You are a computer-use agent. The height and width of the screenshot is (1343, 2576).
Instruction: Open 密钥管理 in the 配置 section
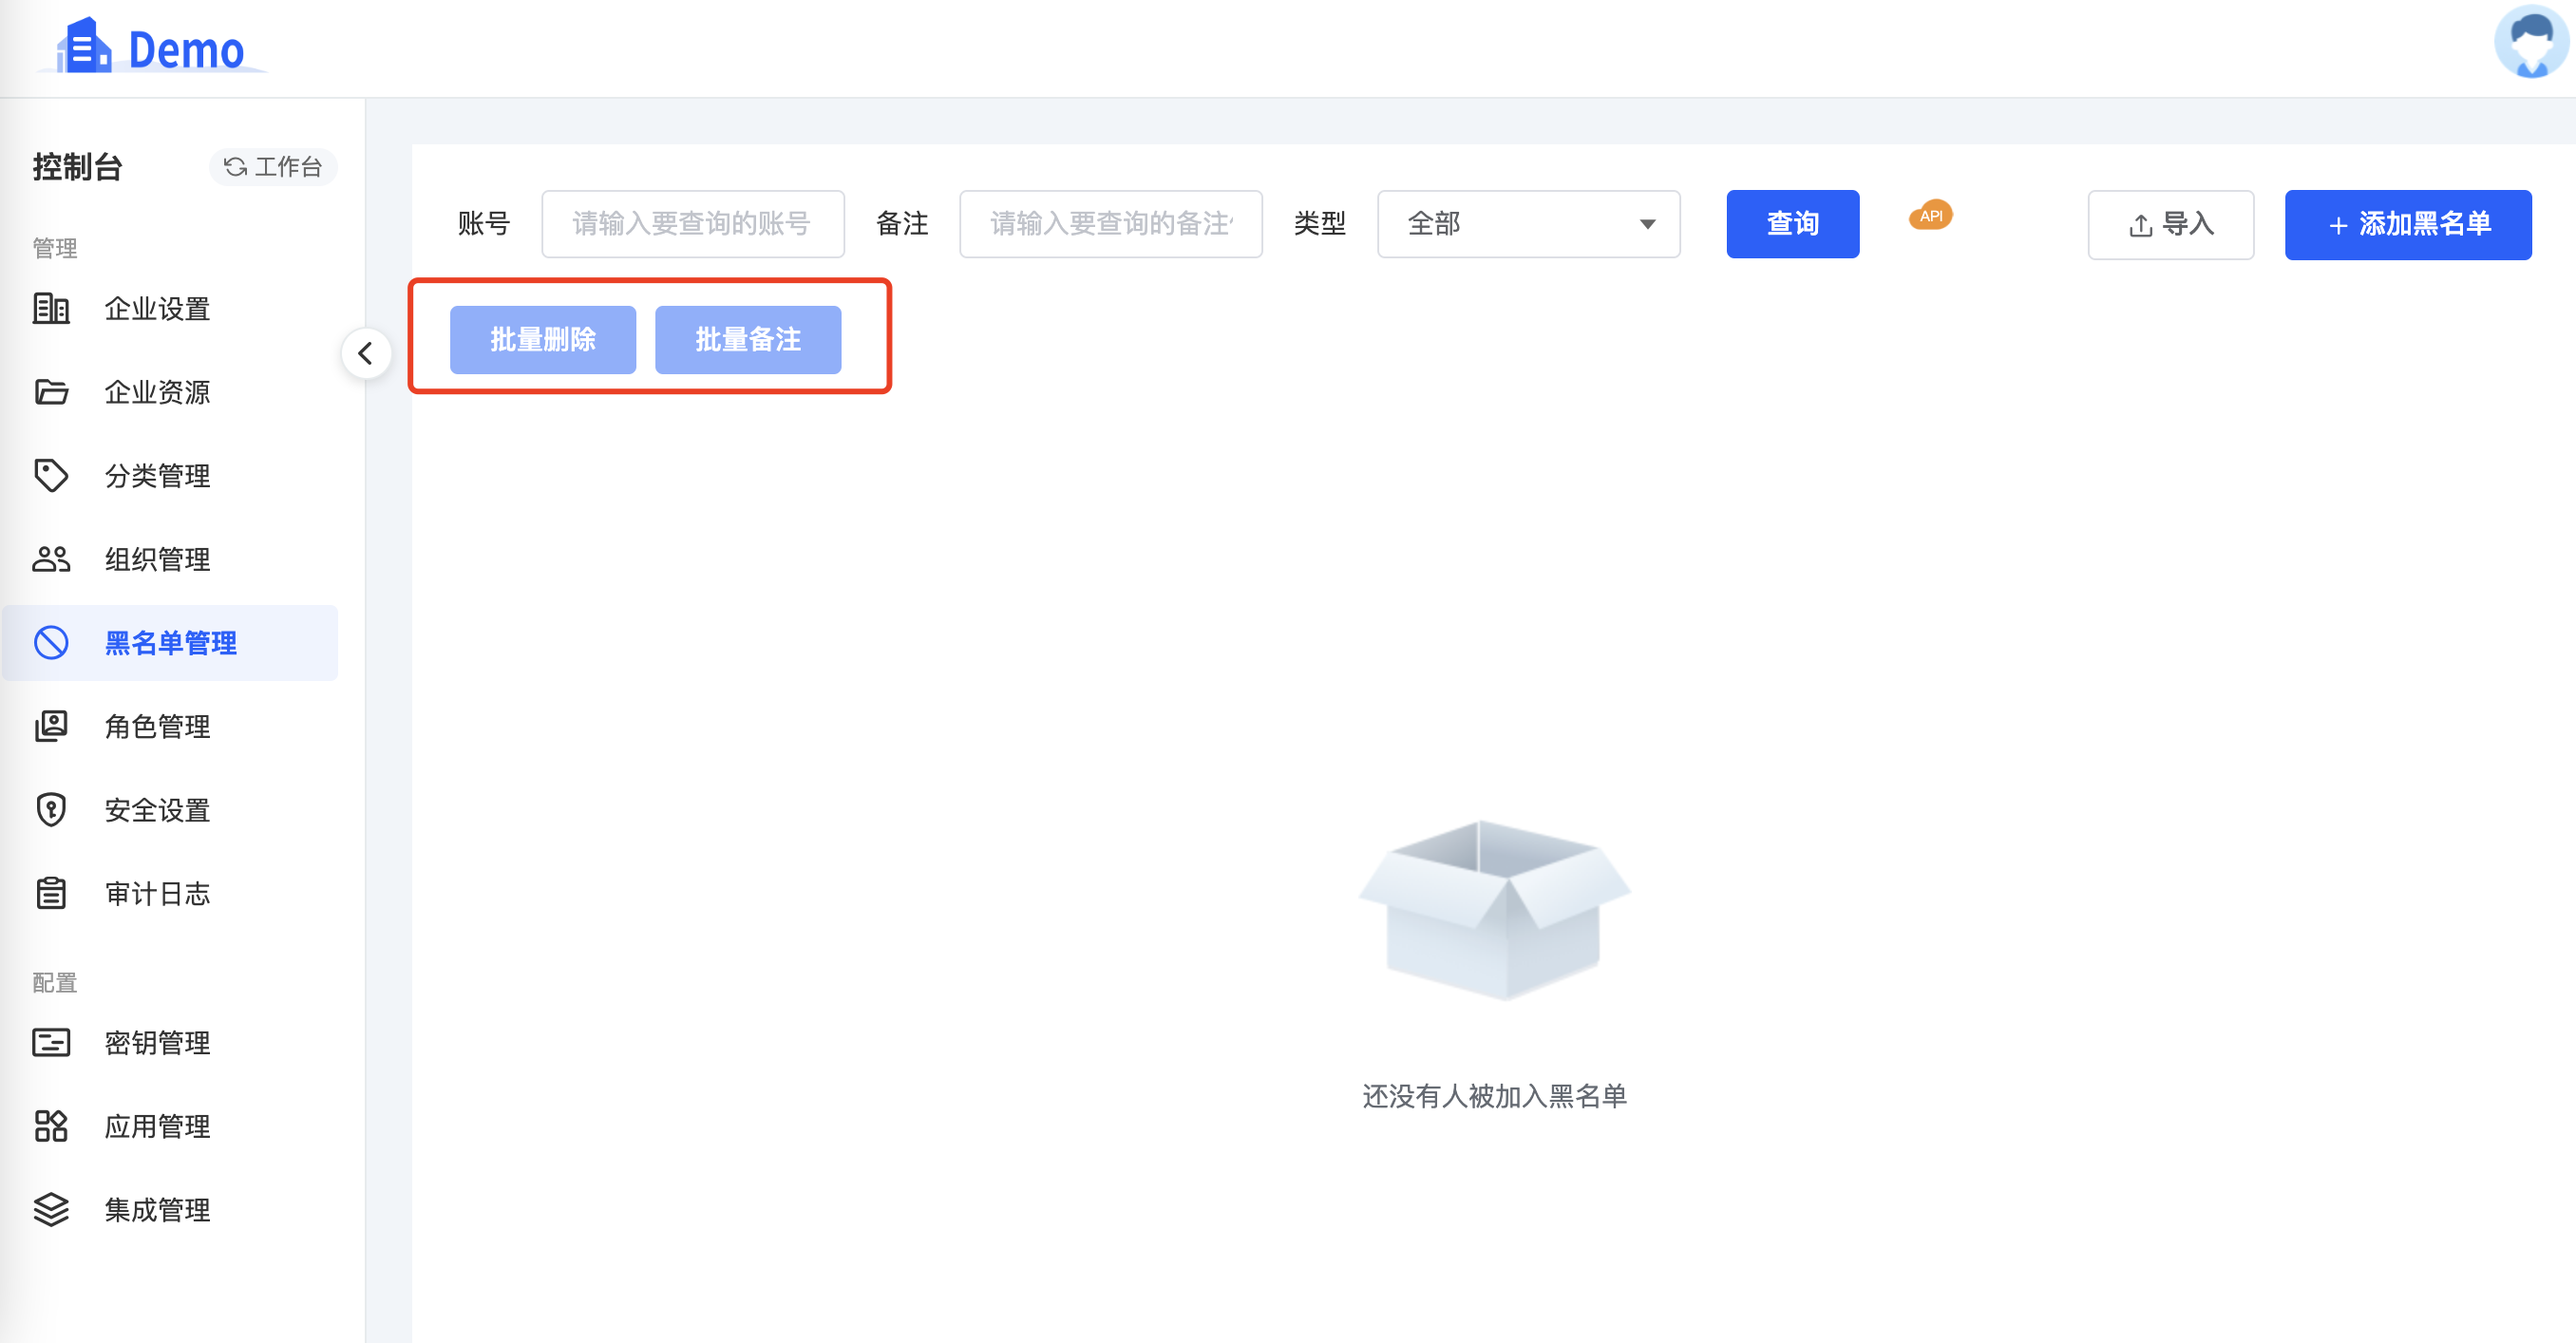[170, 1042]
